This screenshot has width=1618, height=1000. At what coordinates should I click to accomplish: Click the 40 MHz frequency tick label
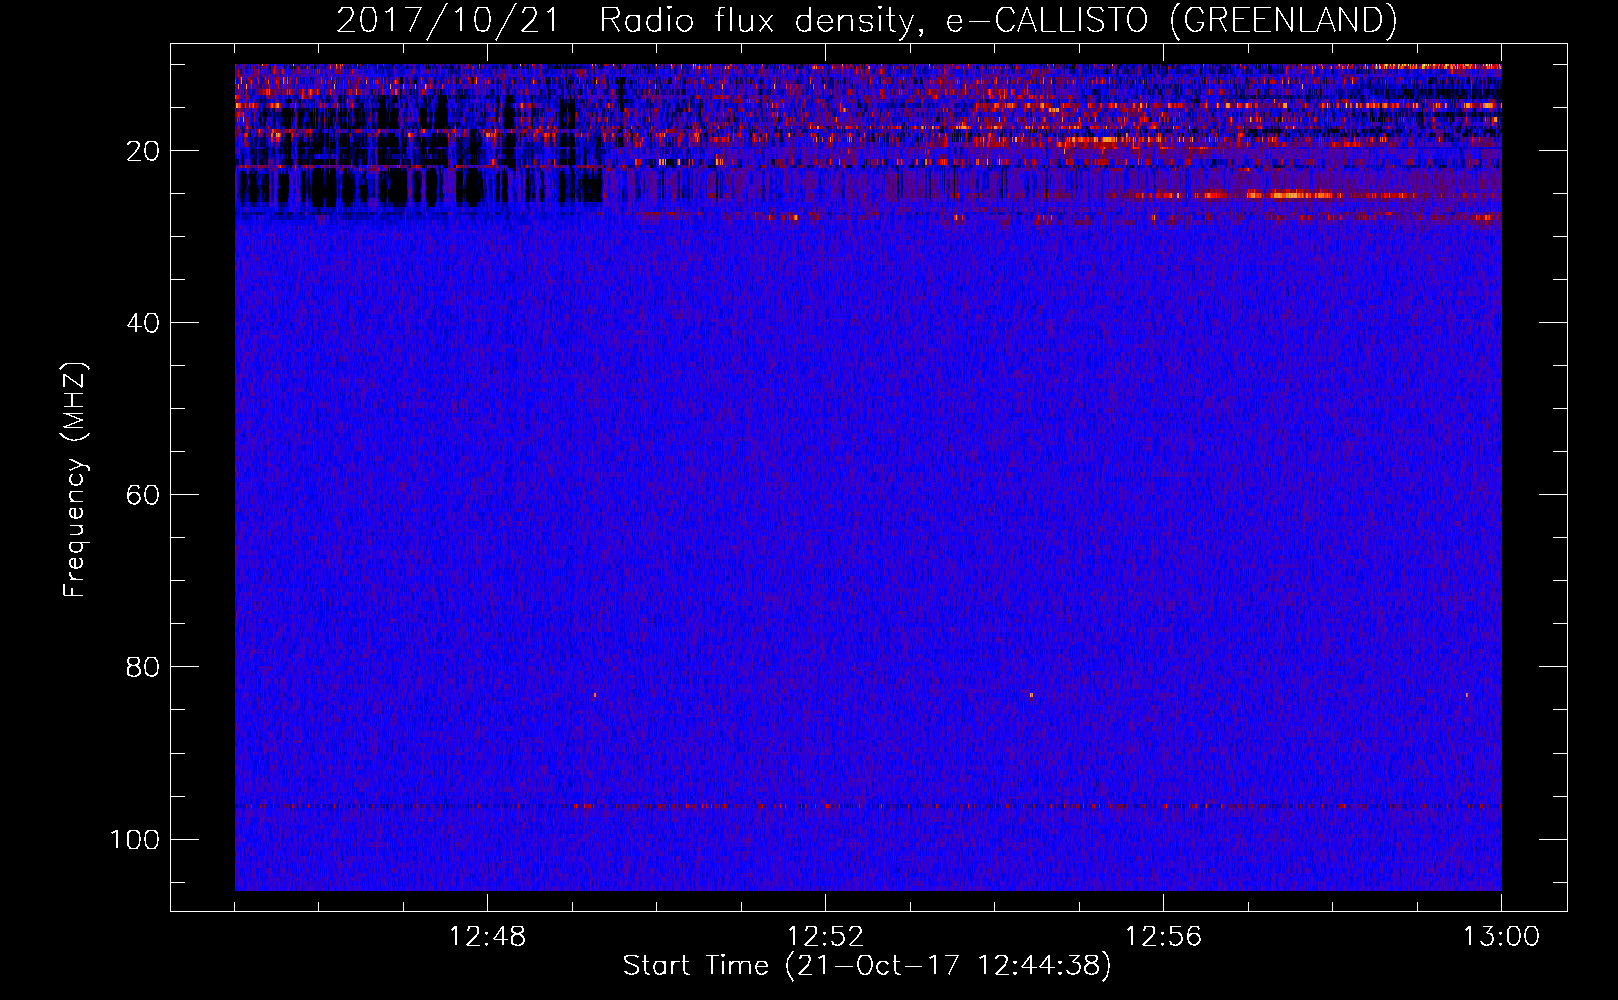[x=143, y=323]
